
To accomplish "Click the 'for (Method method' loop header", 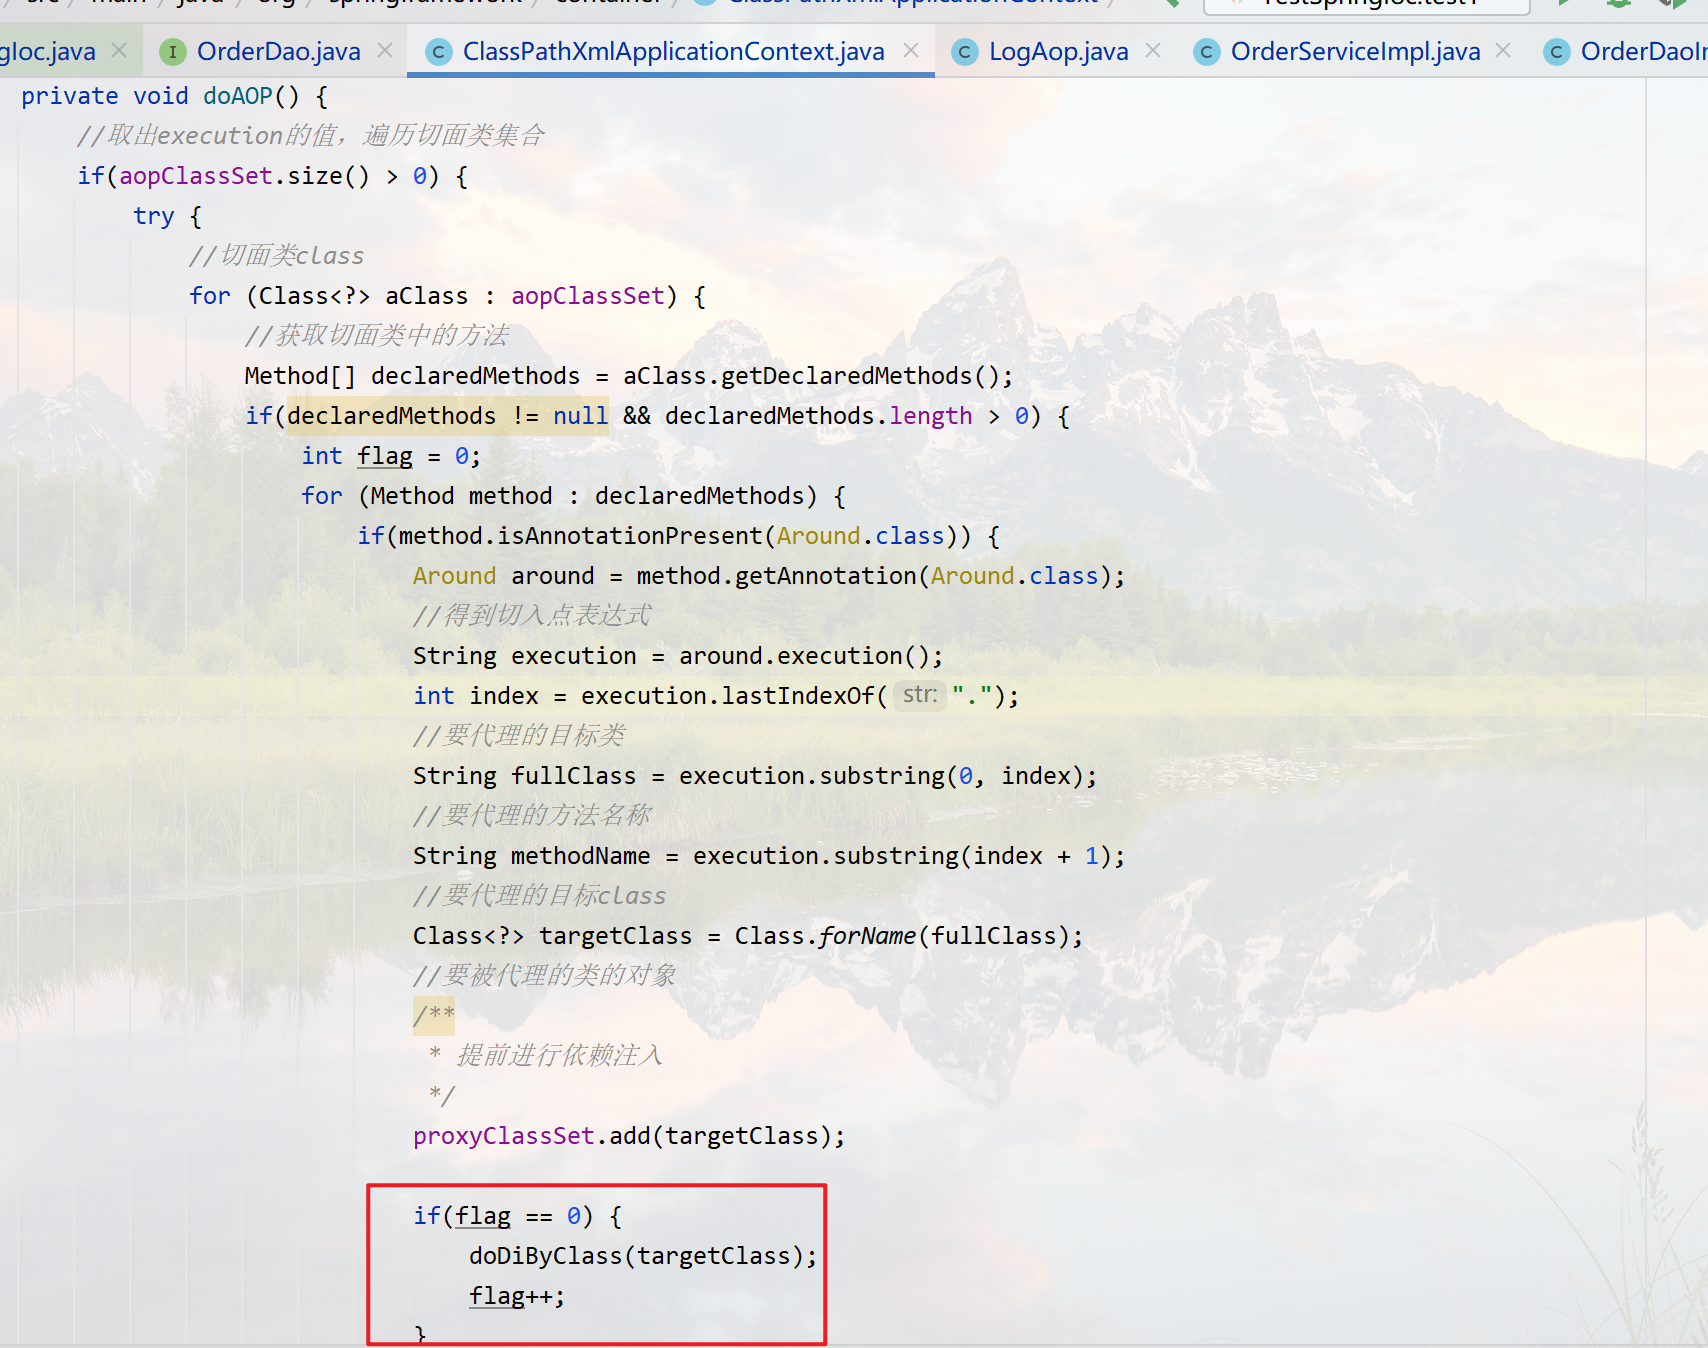I will point(574,496).
